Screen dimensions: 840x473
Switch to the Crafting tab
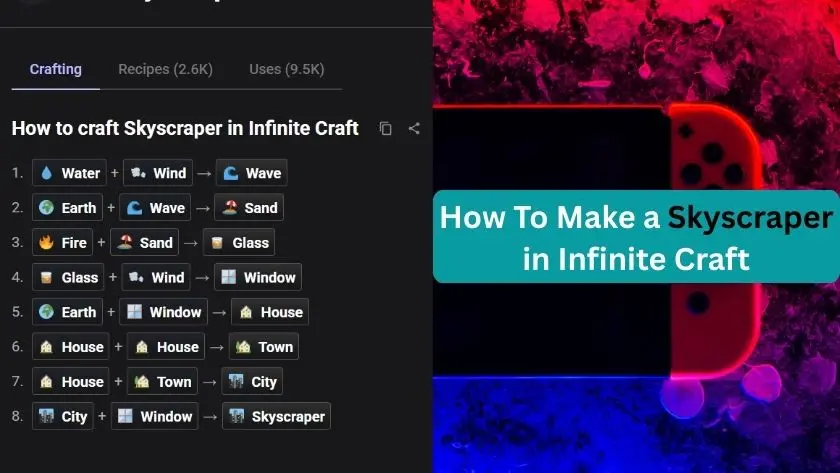coord(56,69)
